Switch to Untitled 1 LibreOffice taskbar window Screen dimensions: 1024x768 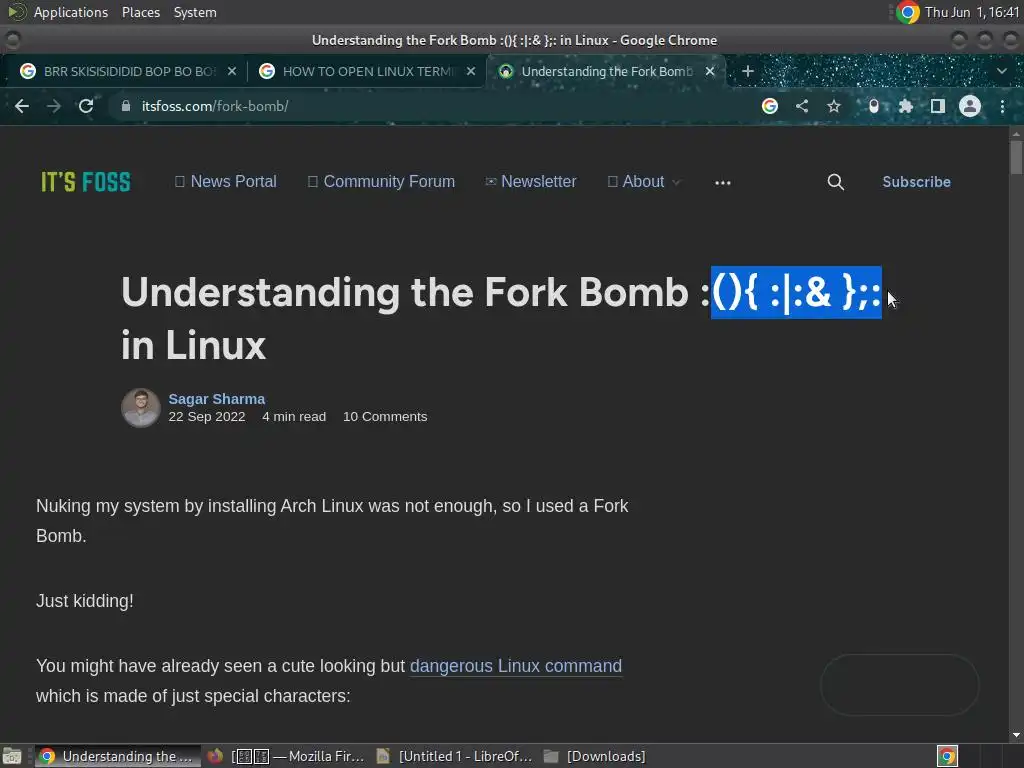[x=455, y=756]
